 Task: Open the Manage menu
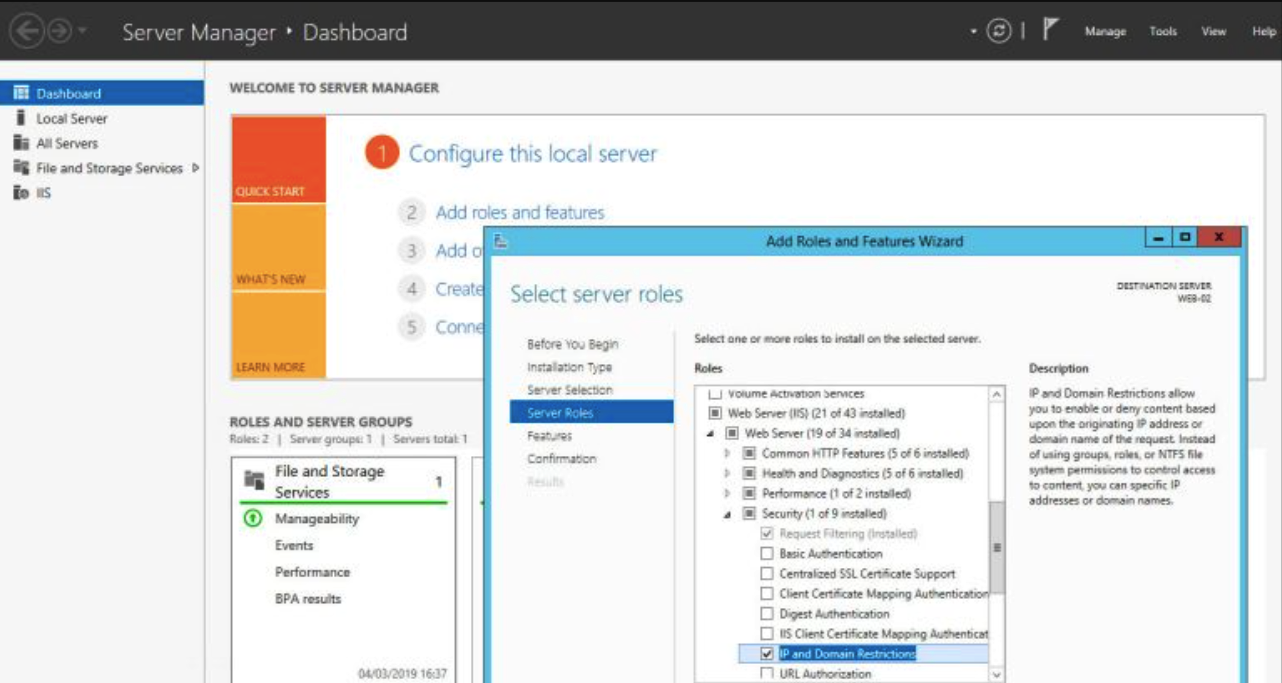(x=1105, y=31)
